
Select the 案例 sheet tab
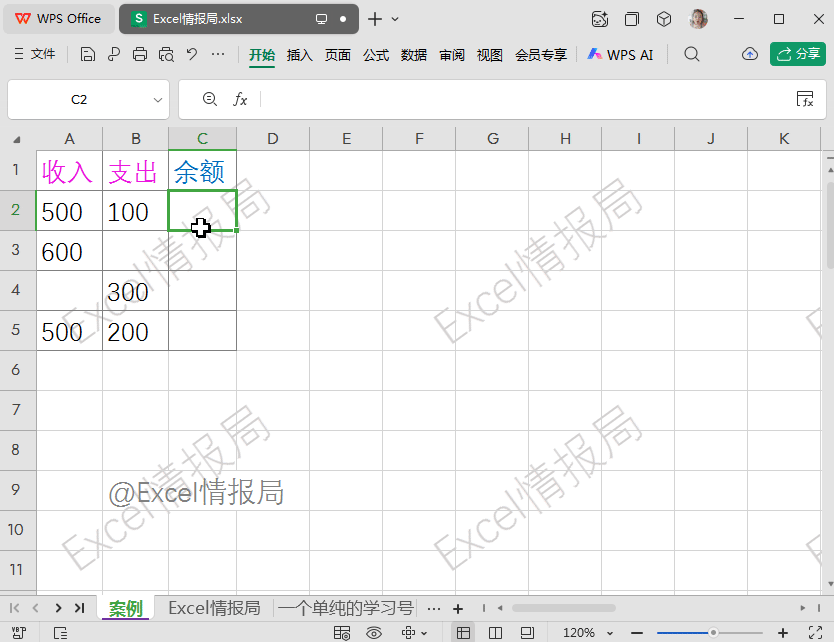tap(126, 608)
